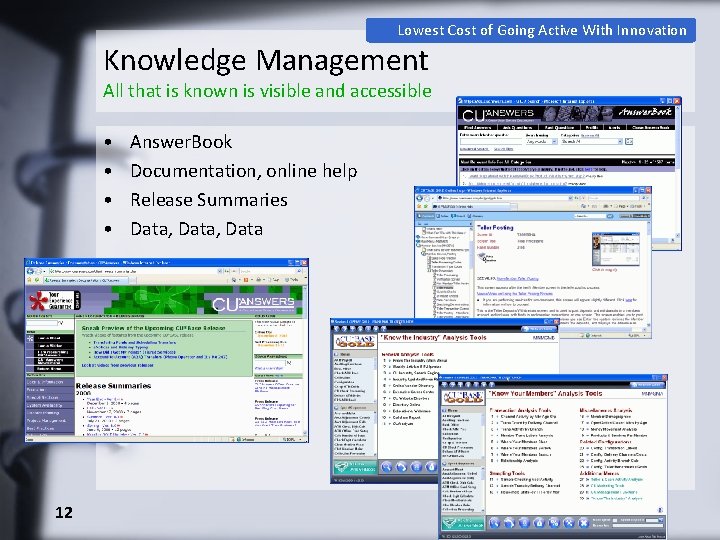Click browser Back arrow in online help window
The image size is (720, 540).
point(419,198)
